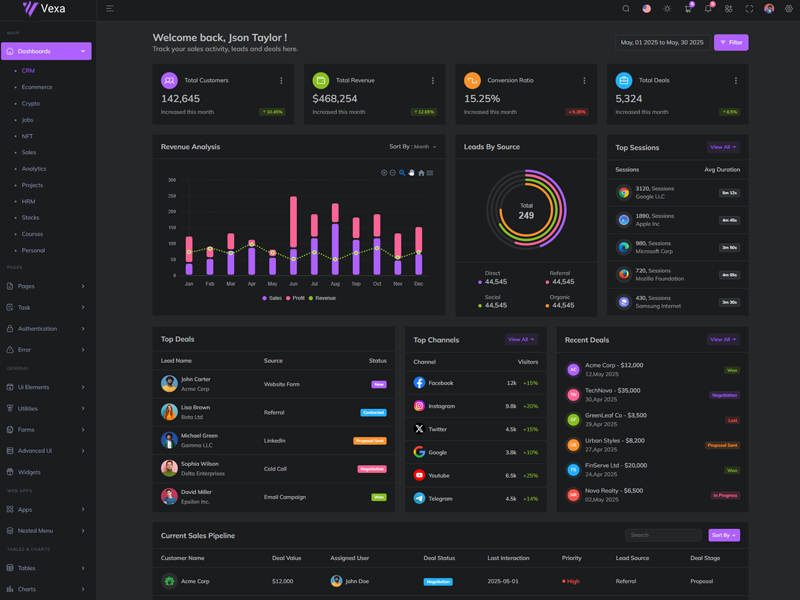Image resolution: width=800 pixels, height=600 pixels.
Task: Click View All in Top Sessions
Action: [722, 147]
